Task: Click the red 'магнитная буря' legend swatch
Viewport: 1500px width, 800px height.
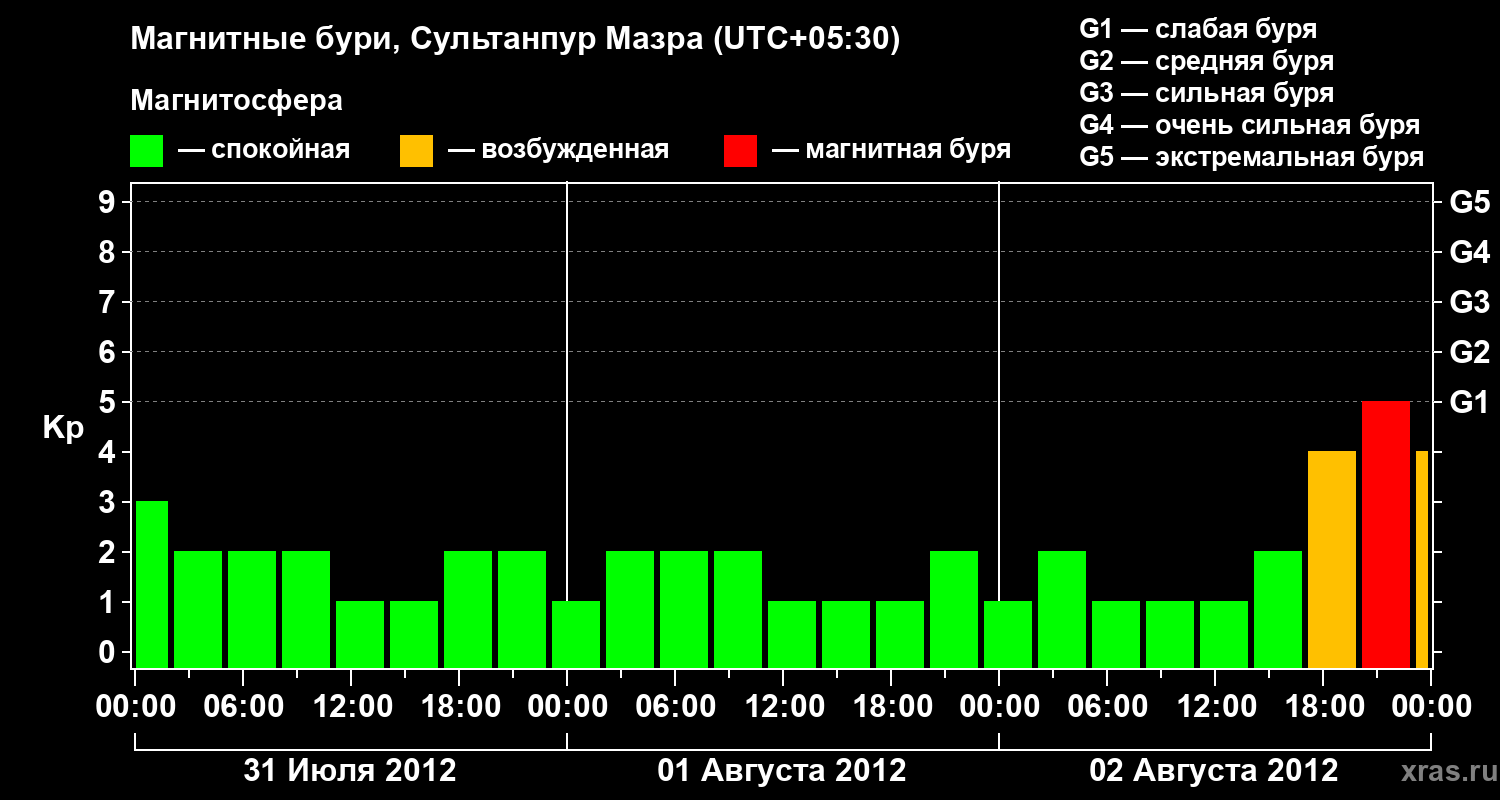Action: click(x=741, y=151)
